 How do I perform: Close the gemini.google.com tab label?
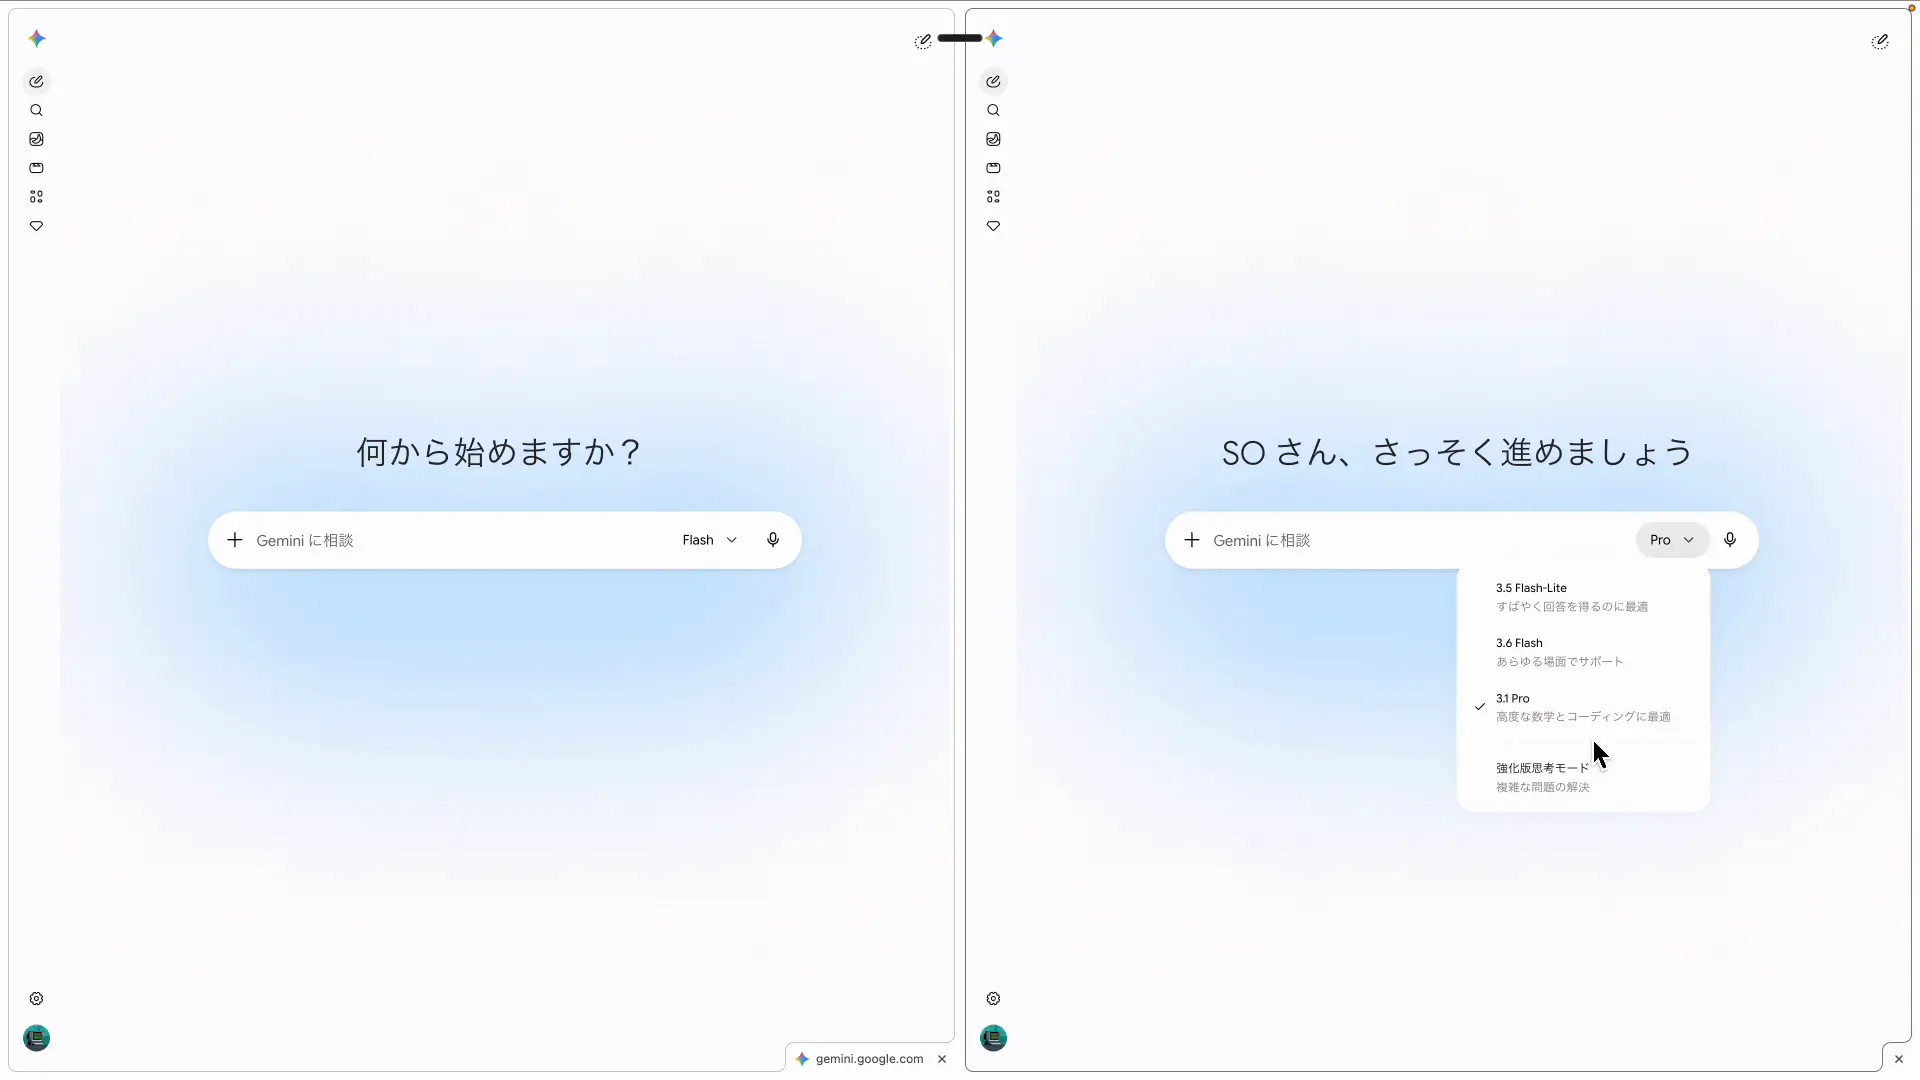pyautogui.click(x=942, y=1059)
